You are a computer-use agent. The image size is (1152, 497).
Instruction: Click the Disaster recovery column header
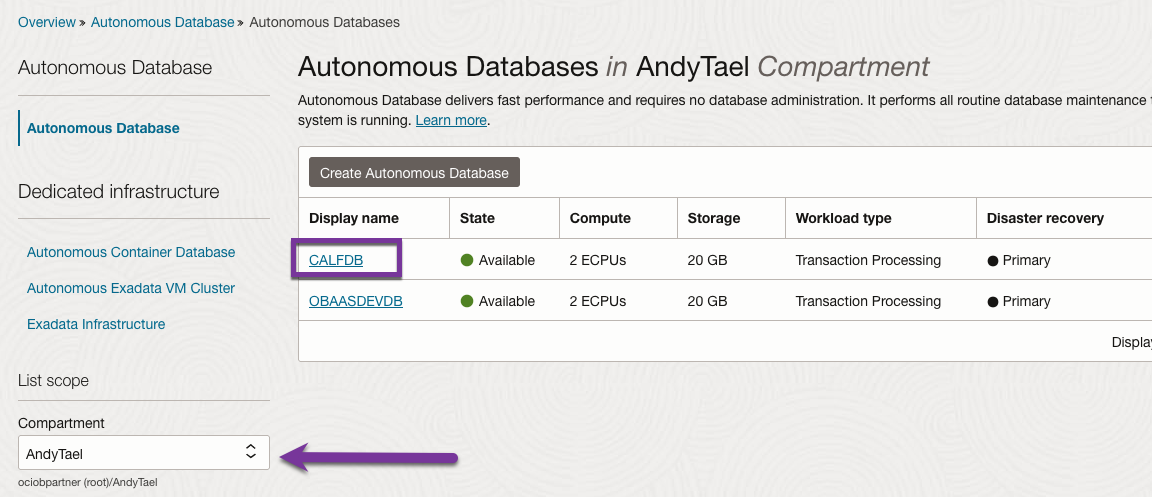(x=1045, y=218)
